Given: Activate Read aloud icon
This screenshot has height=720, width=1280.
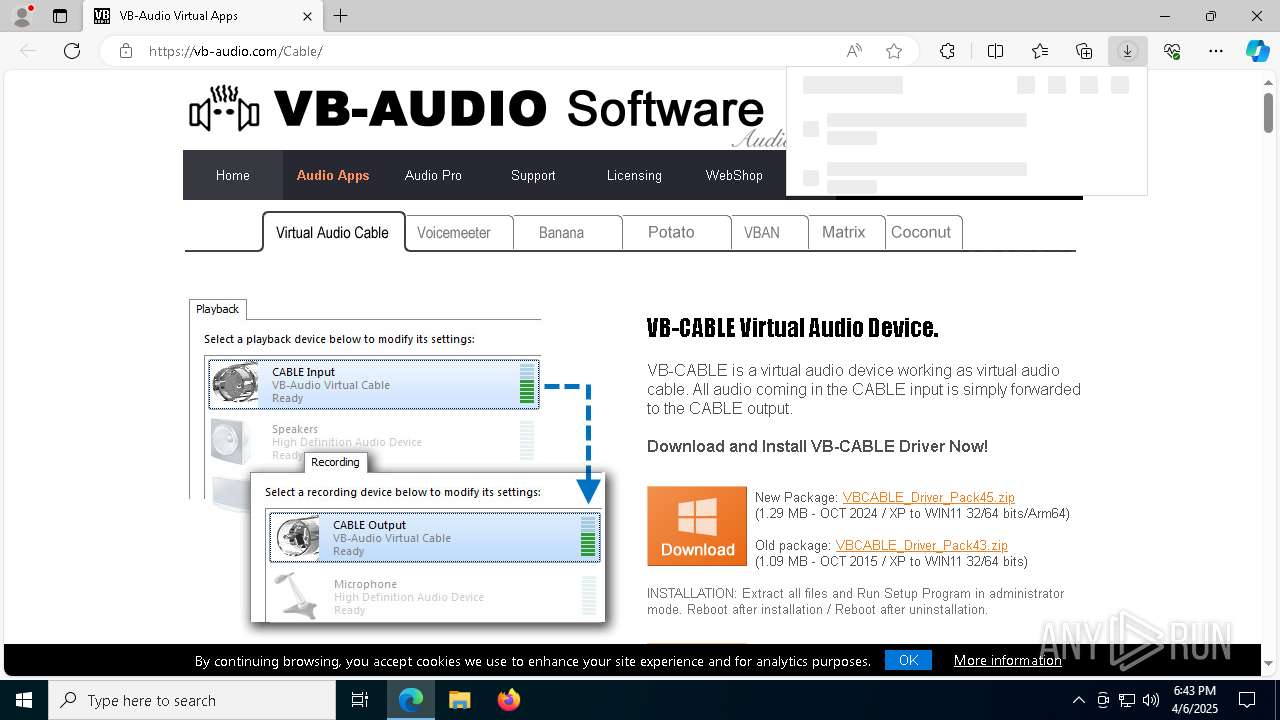Looking at the screenshot, I should [854, 51].
